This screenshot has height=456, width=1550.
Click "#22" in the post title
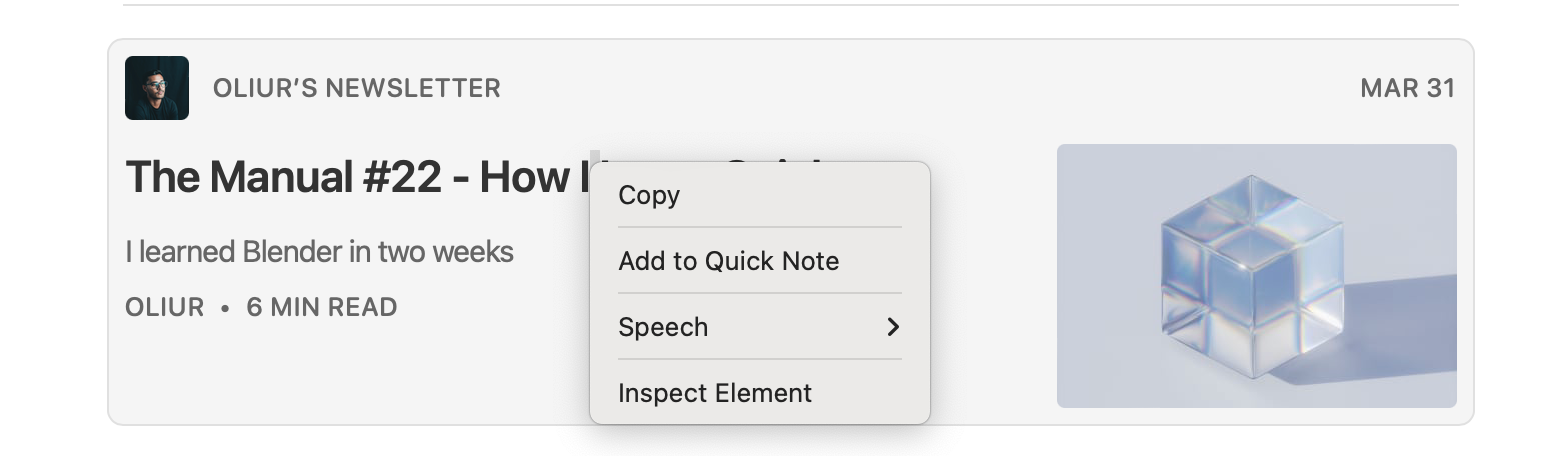click(402, 178)
